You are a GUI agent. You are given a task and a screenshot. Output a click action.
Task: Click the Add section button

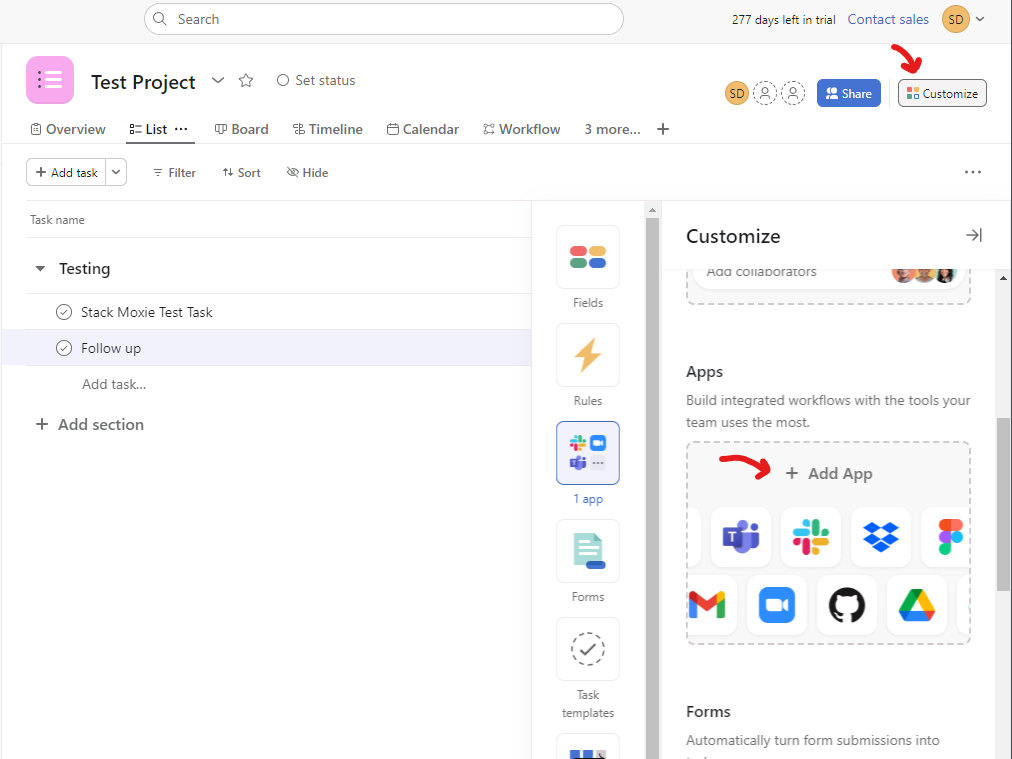point(90,425)
